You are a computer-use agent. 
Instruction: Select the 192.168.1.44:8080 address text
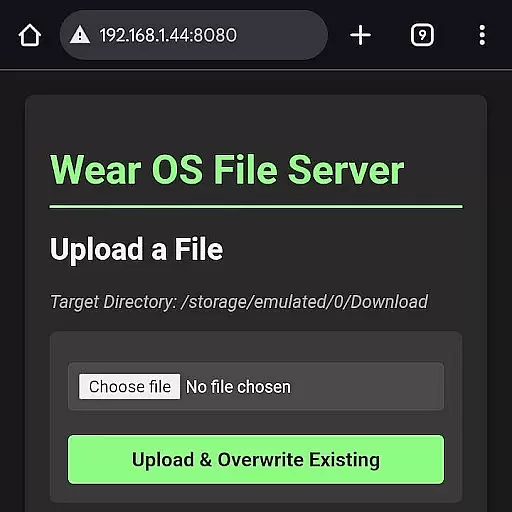pos(168,35)
